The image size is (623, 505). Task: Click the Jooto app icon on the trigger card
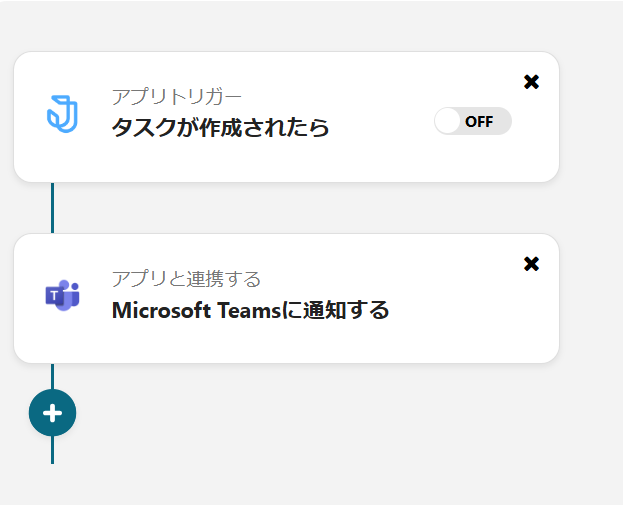(62, 112)
